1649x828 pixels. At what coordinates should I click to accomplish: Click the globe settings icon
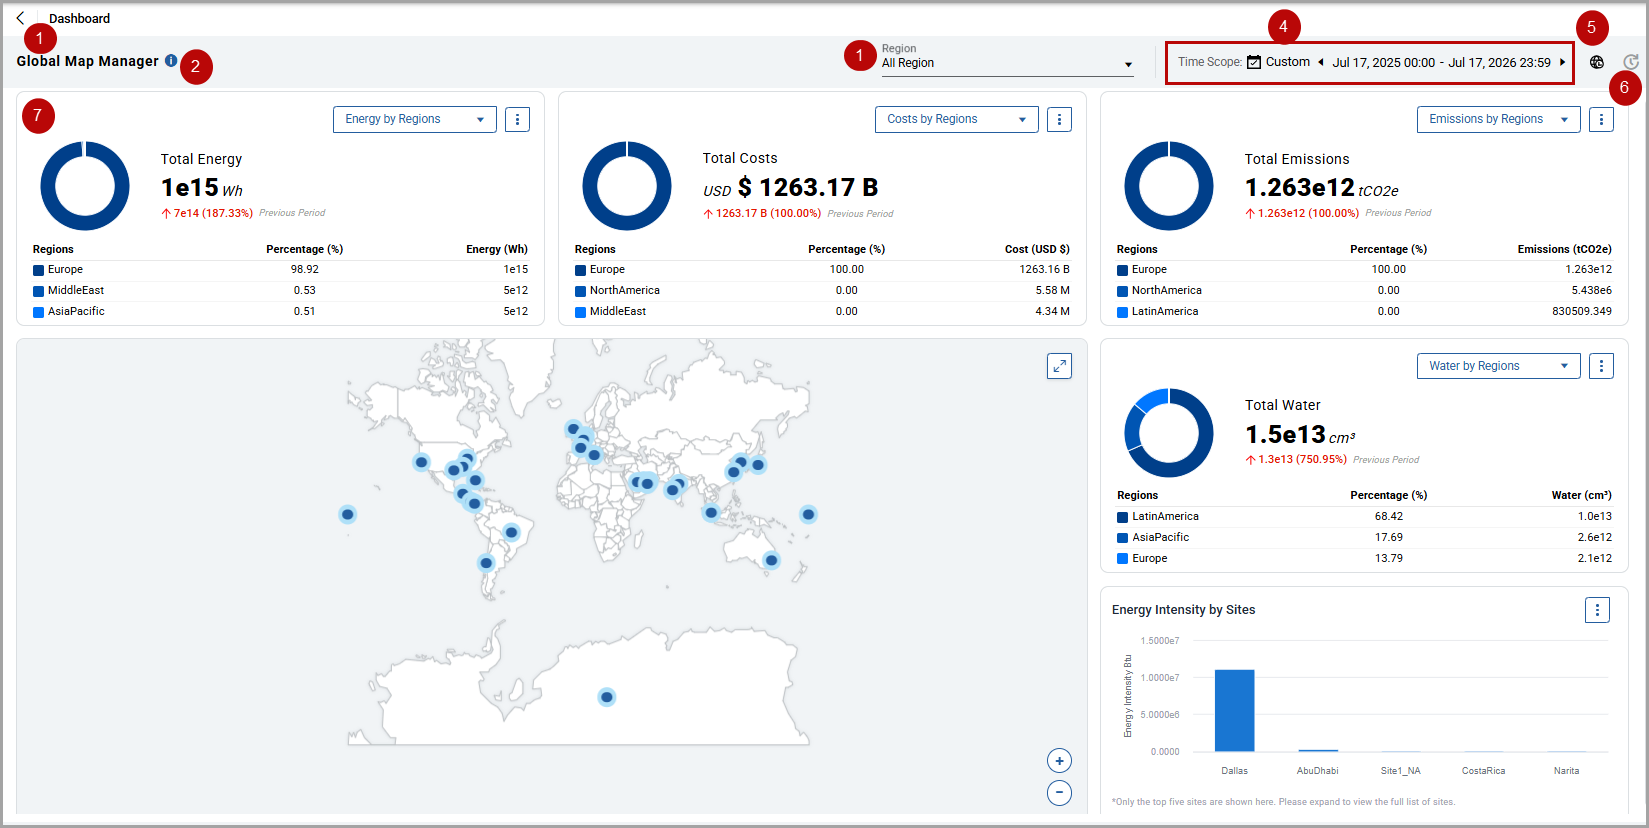1597,62
